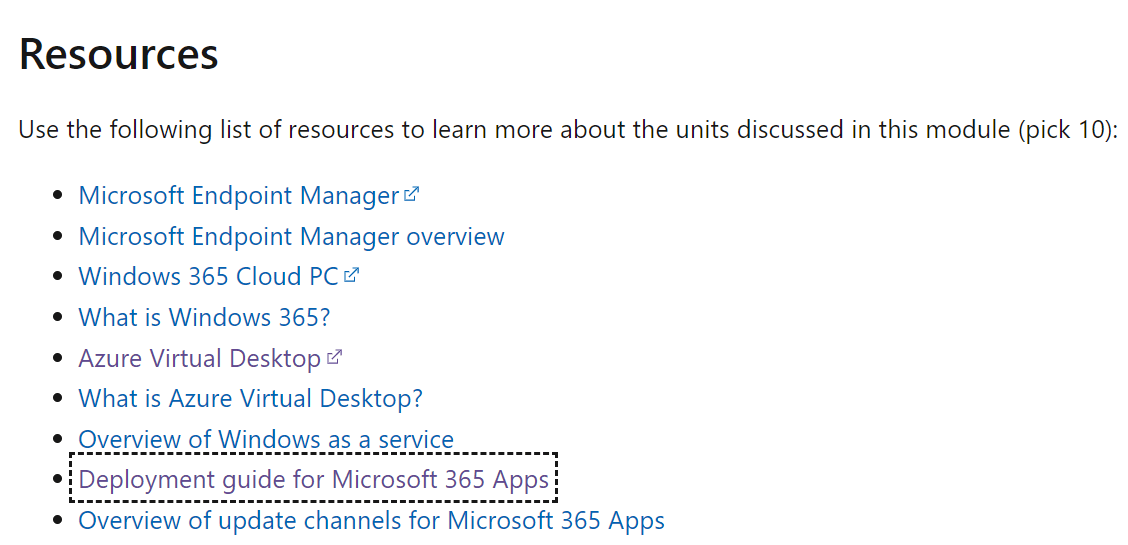The image size is (1128, 545).
Task: Click bullet before Overview of Windows as a service
Action: point(58,441)
